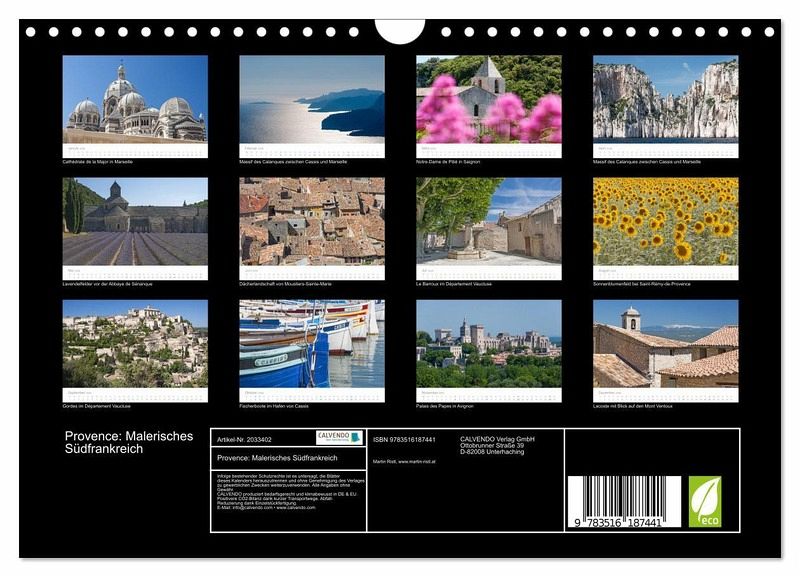800x577 pixels.
Task: Click the 'Martin Ristl, www.martin-ristl.at' credit
Action: pyautogui.click(x=404, y=461)
